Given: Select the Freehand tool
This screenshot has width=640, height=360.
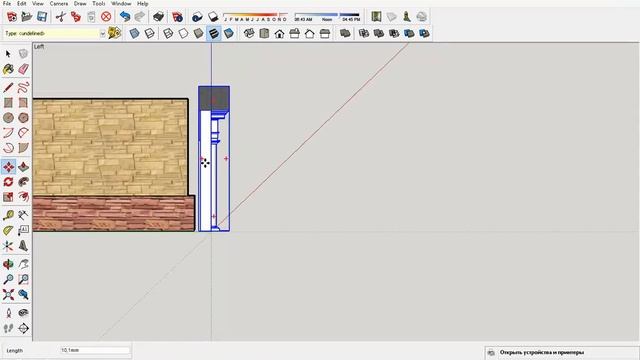Looking at the screenshot, I should point(23,87).
